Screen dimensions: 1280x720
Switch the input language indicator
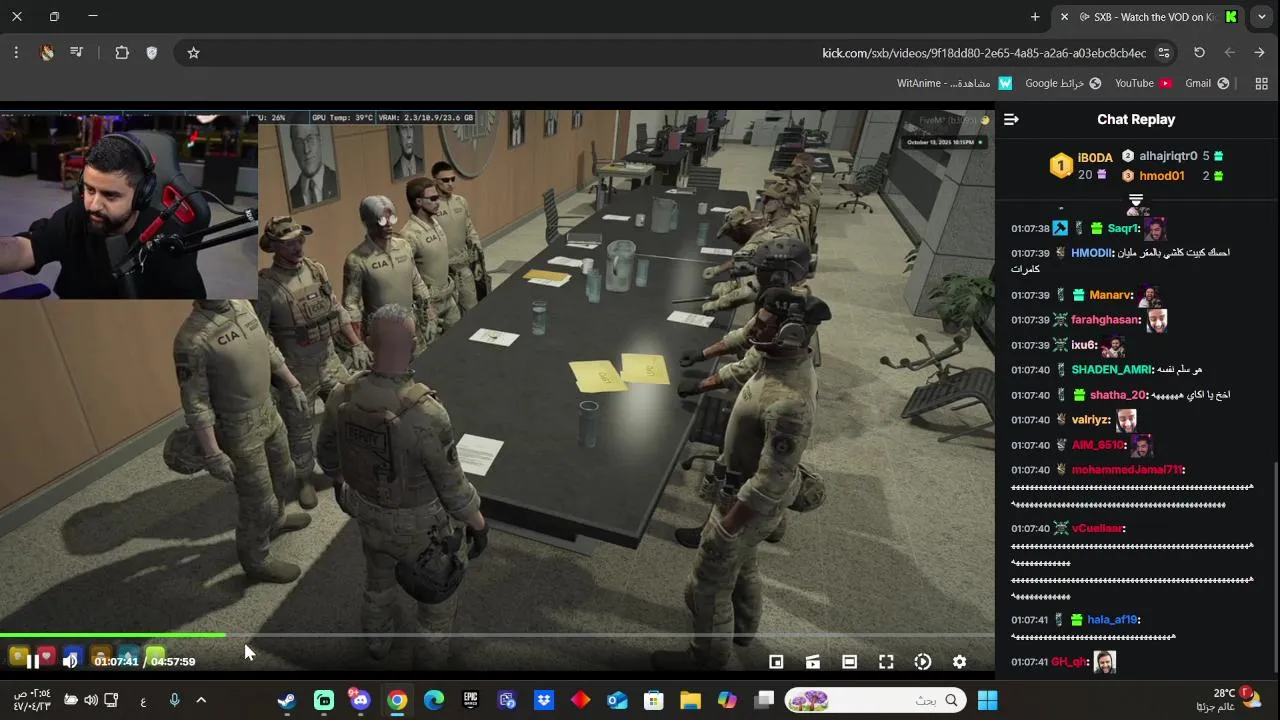(x=143, y=700)
